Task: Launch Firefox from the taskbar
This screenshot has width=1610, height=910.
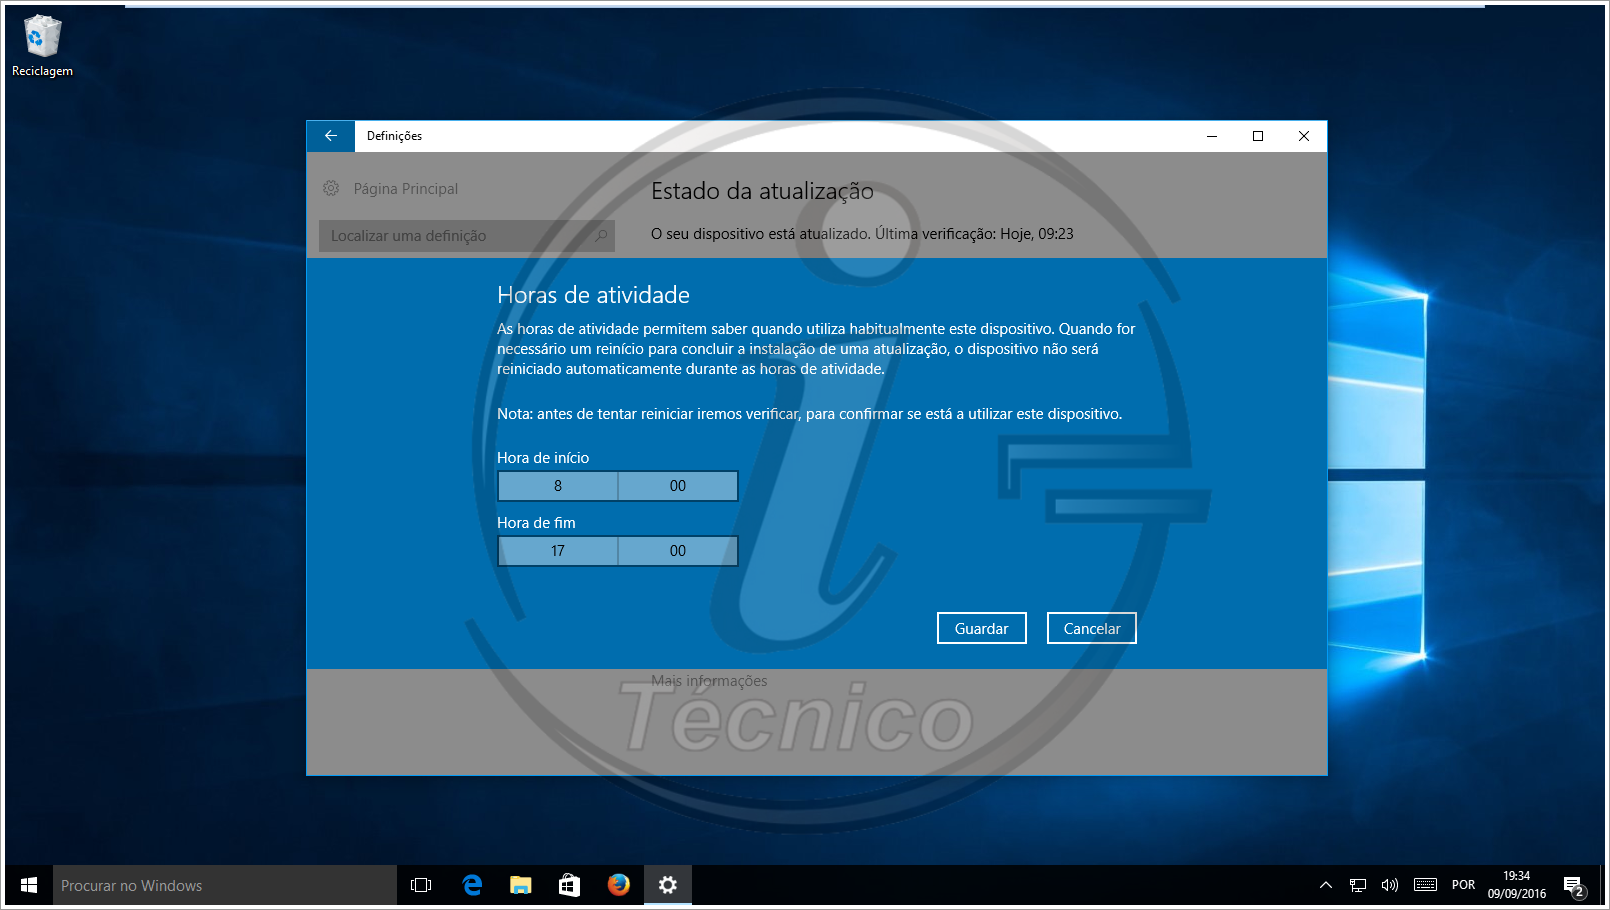Action: pyautogui.click(x=618, y=885)
